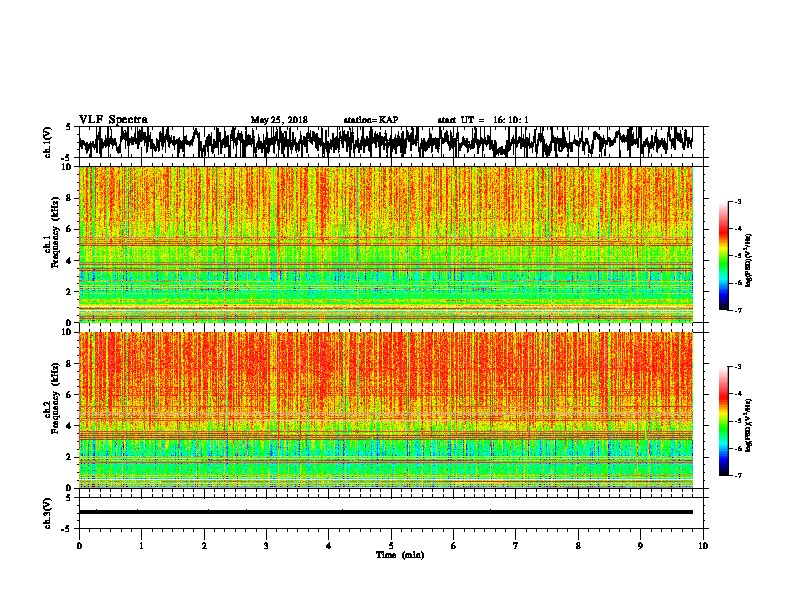Click the "ch.3(V)" axis label
This screenshot has height=612, width=792.
(x=48, y=513)
